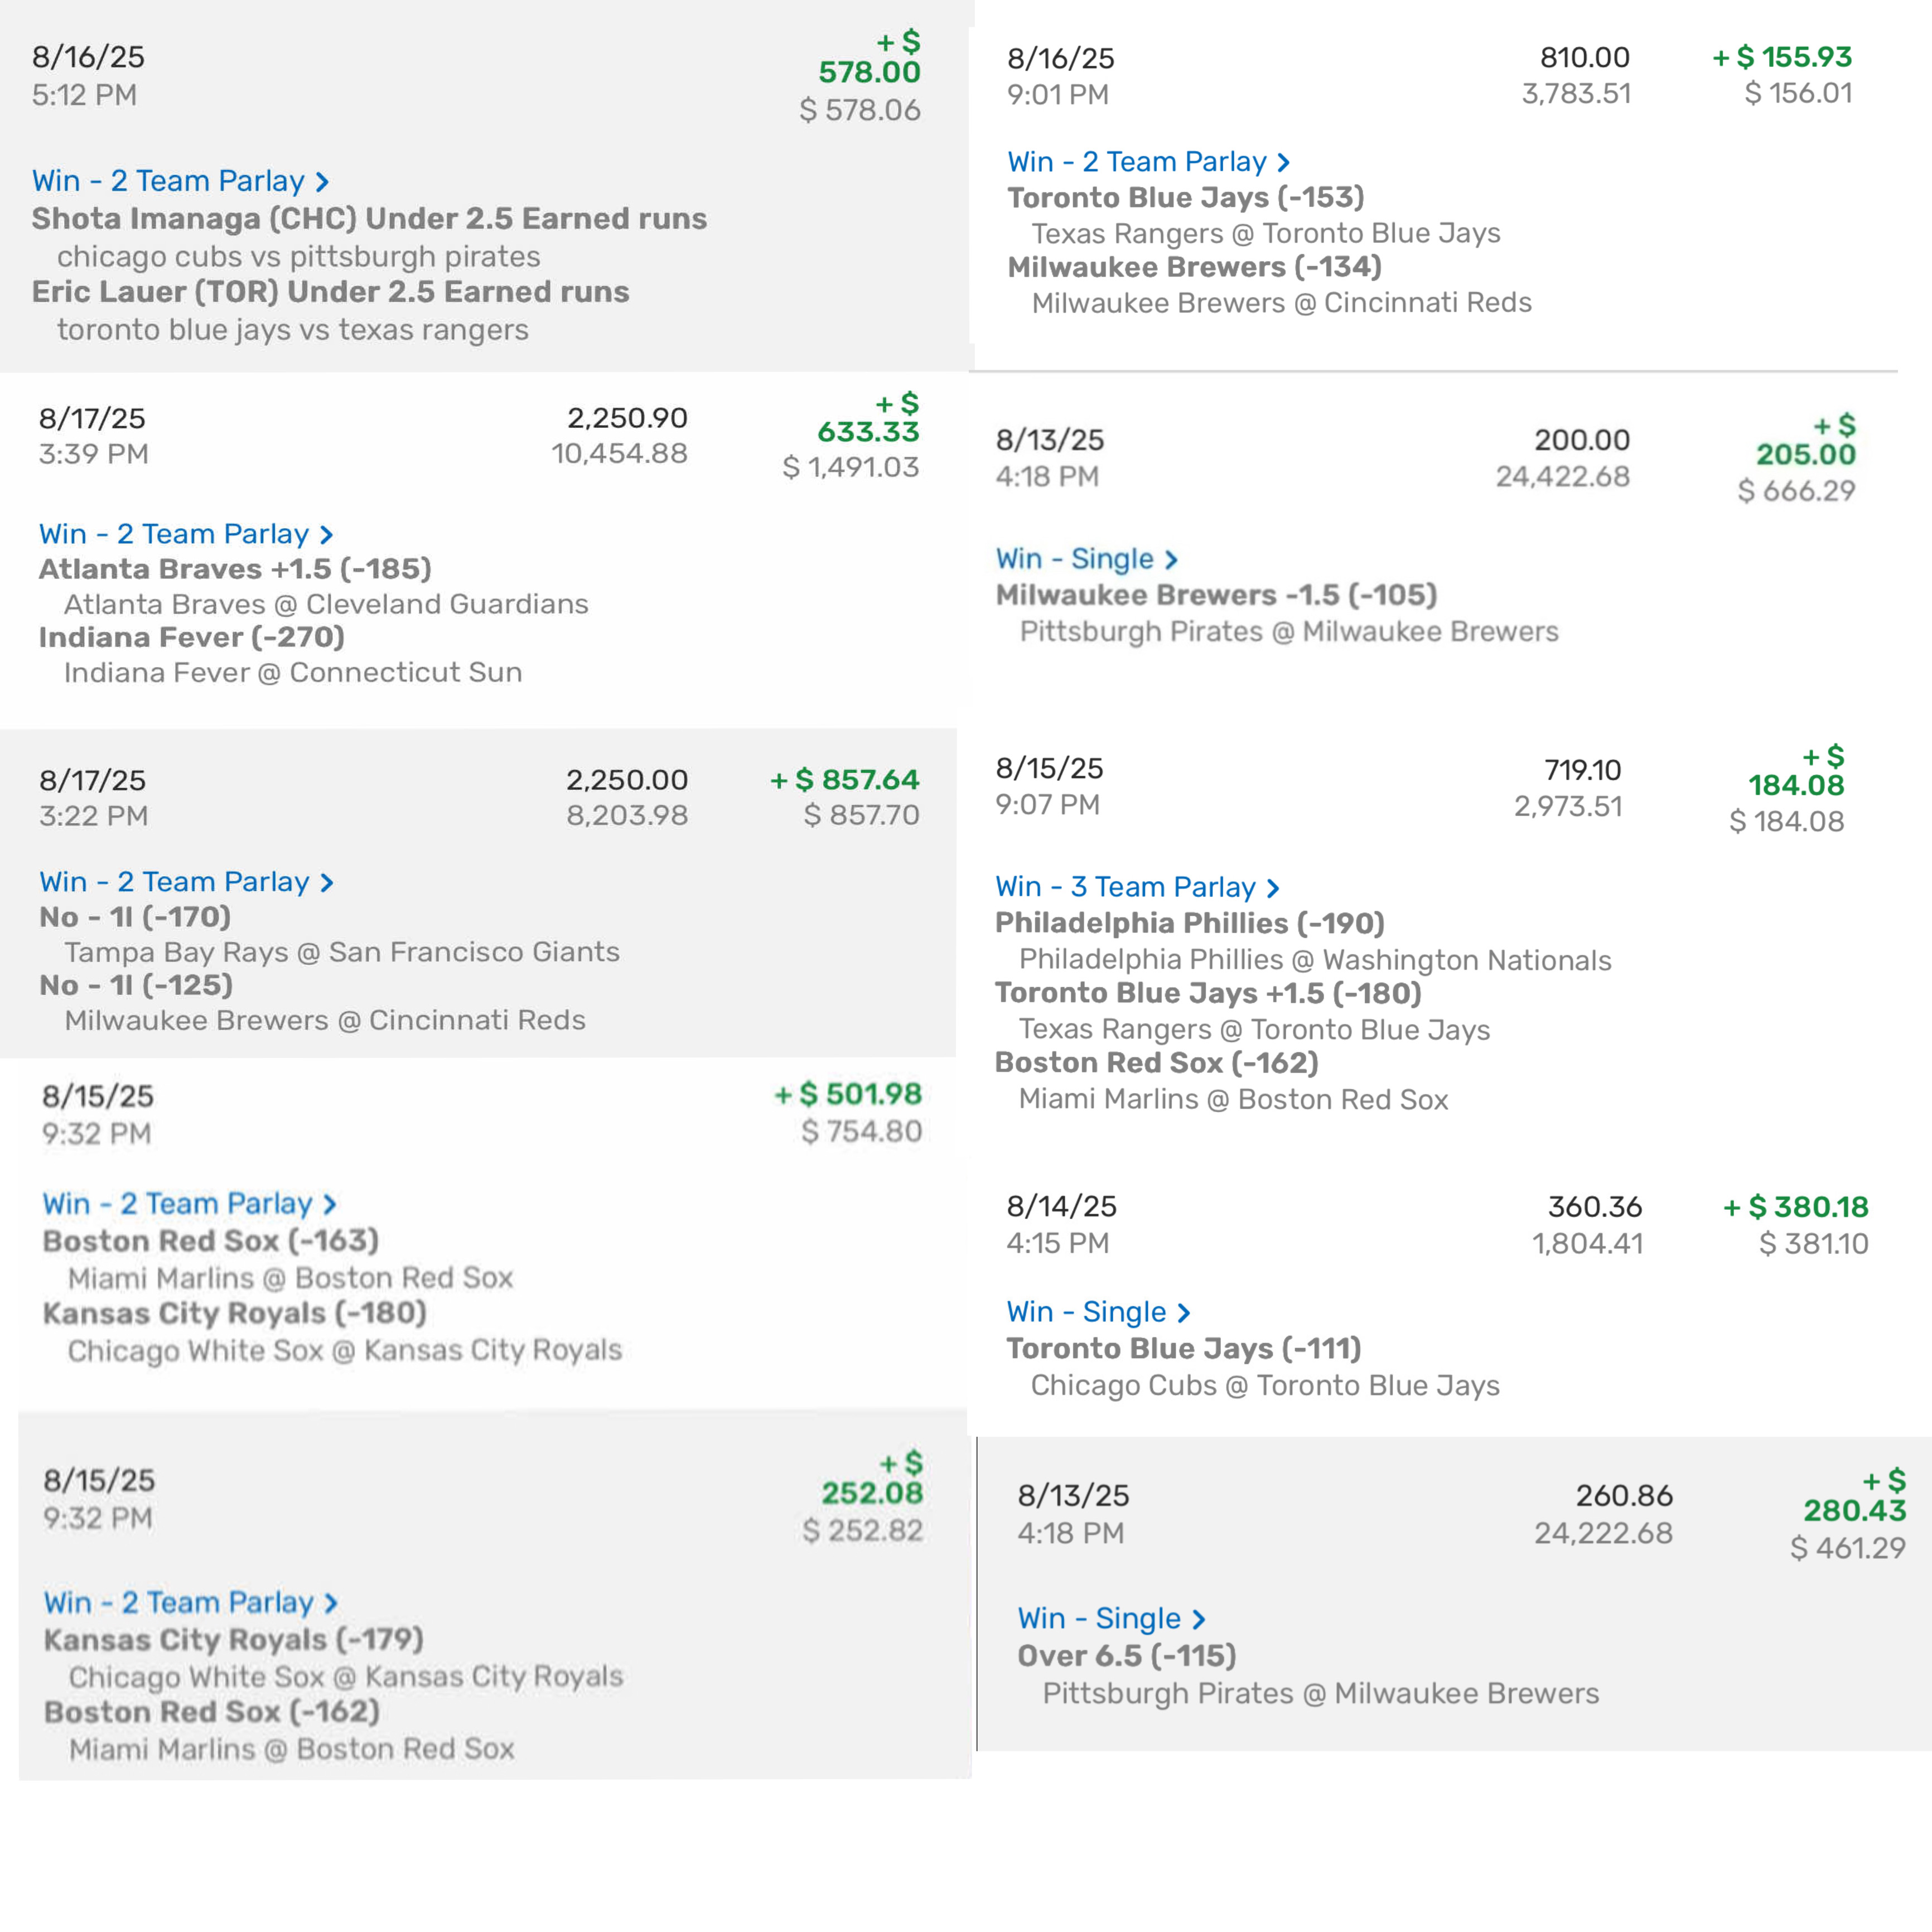Open Win - Single above Milwaukee Brewers -1.5
This screenshot has width=1932, height=1932.
pyautogui.click(x=1075, y=559)
